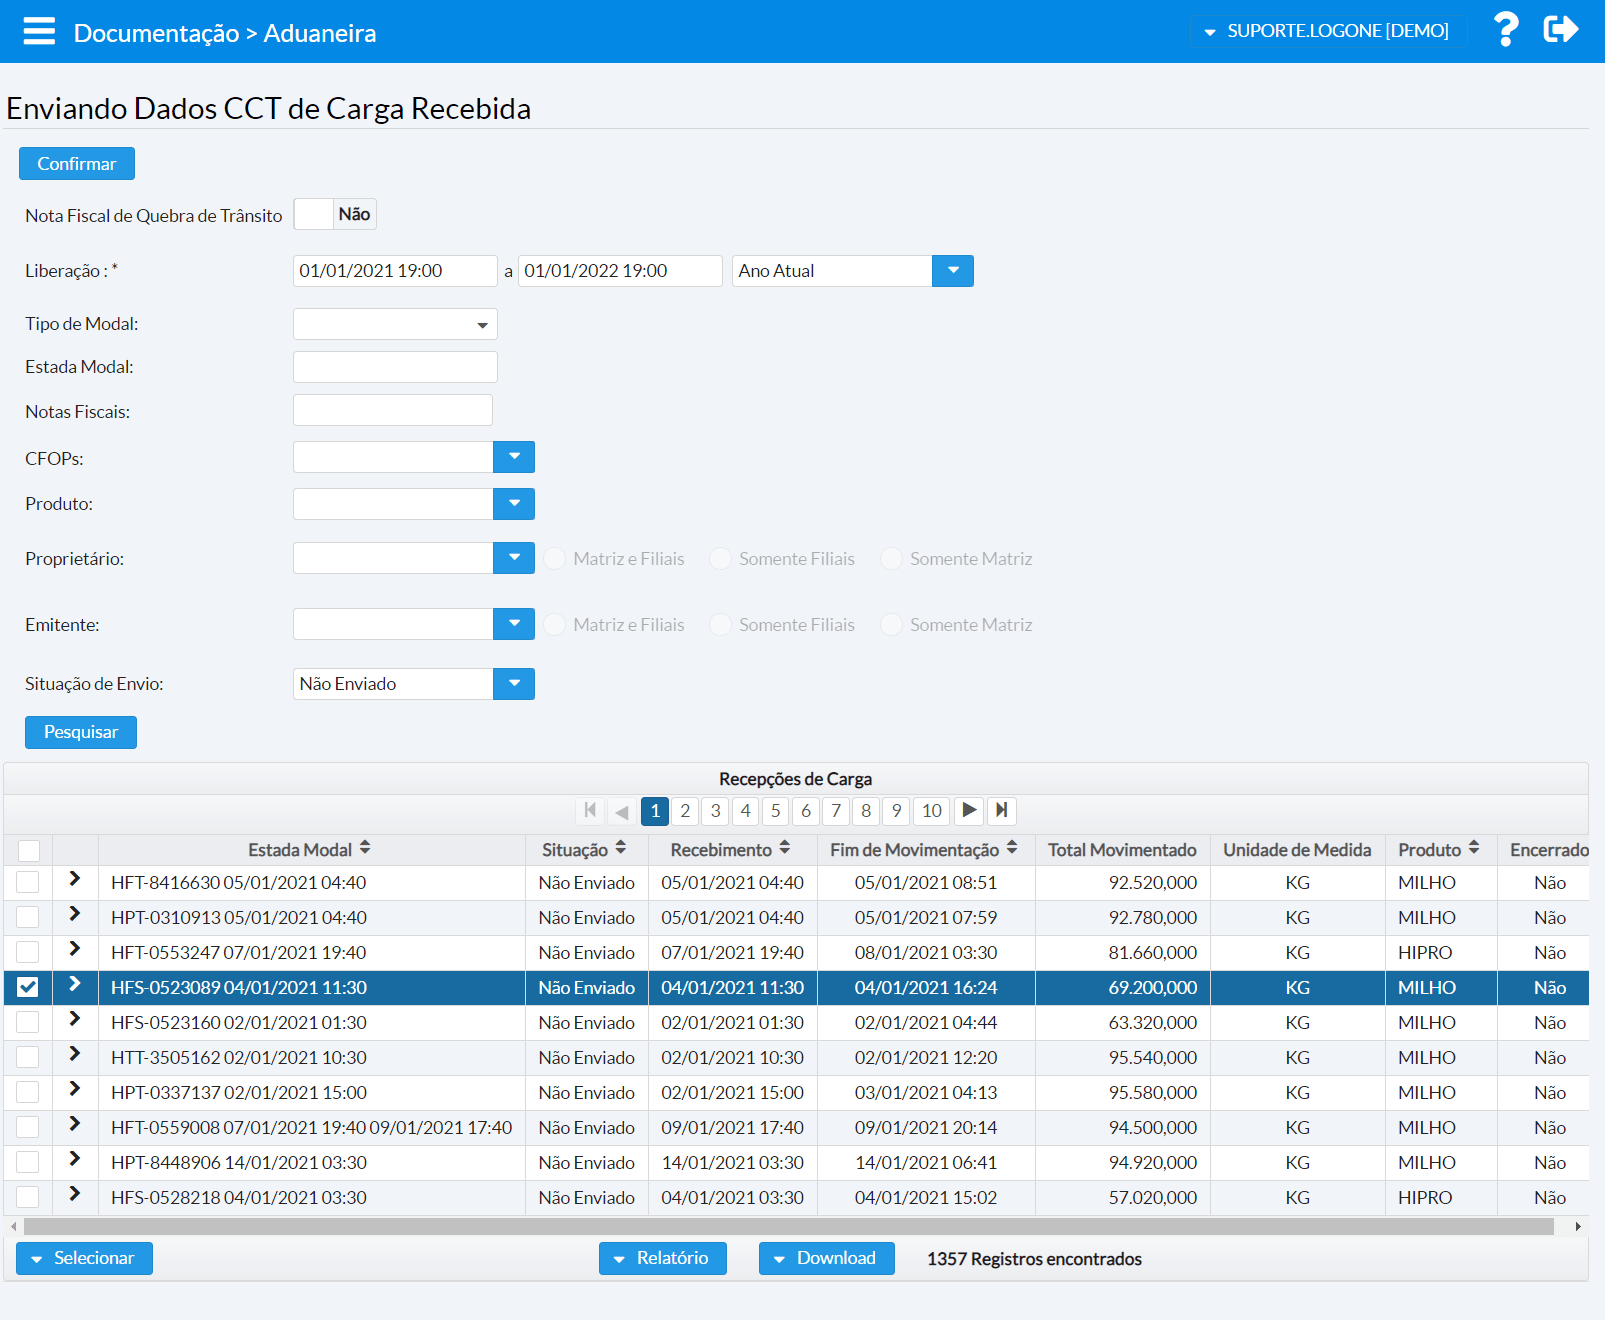This screenshot has width=1605, height=1320.
Task: Click the Notas Fiscais input field
Action: tap(393, 411)
